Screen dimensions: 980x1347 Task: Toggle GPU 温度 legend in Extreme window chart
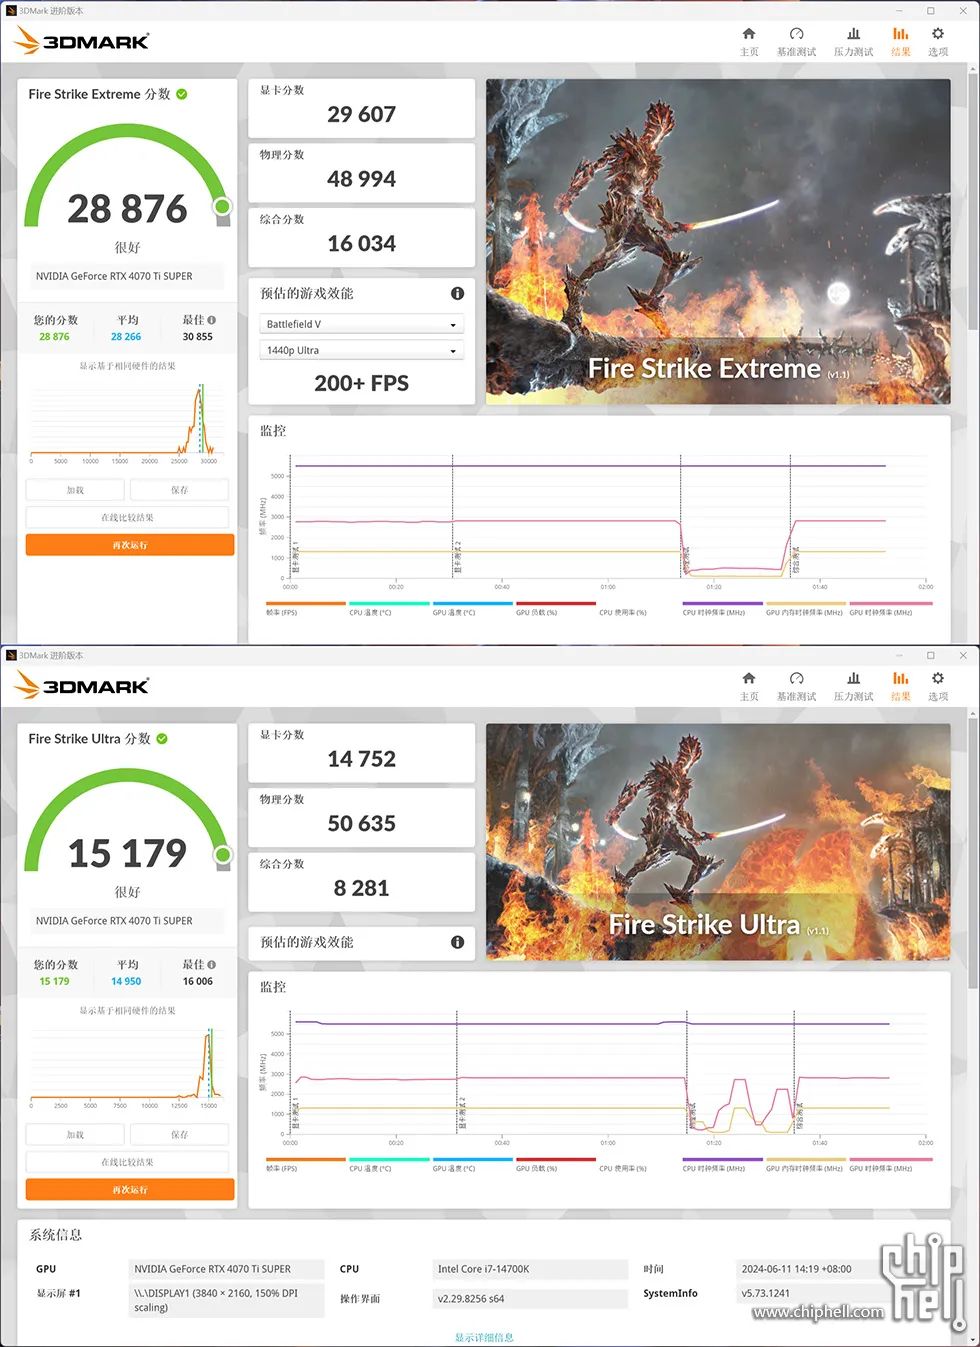click(x=472, y=608)
